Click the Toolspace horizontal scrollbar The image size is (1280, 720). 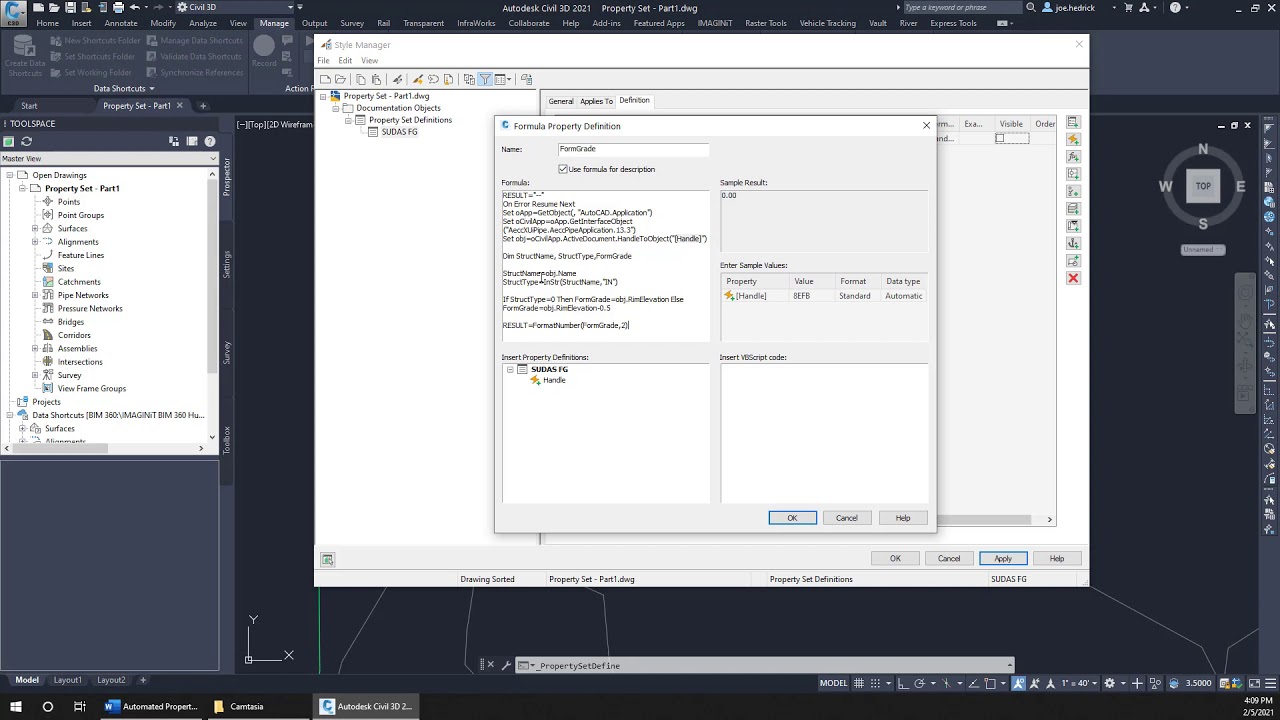(60, 448)
